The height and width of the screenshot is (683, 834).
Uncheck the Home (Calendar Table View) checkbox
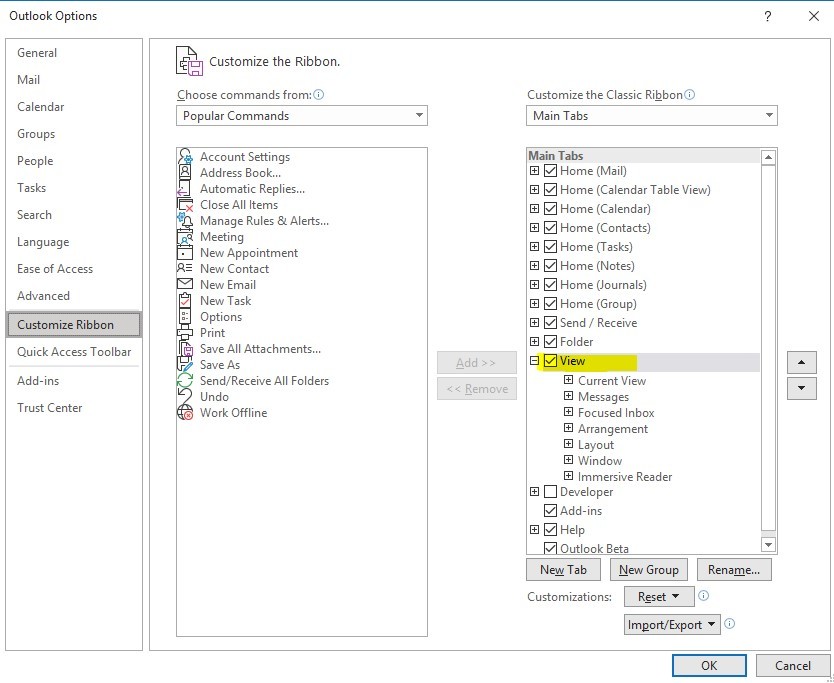tap(551, 190)
